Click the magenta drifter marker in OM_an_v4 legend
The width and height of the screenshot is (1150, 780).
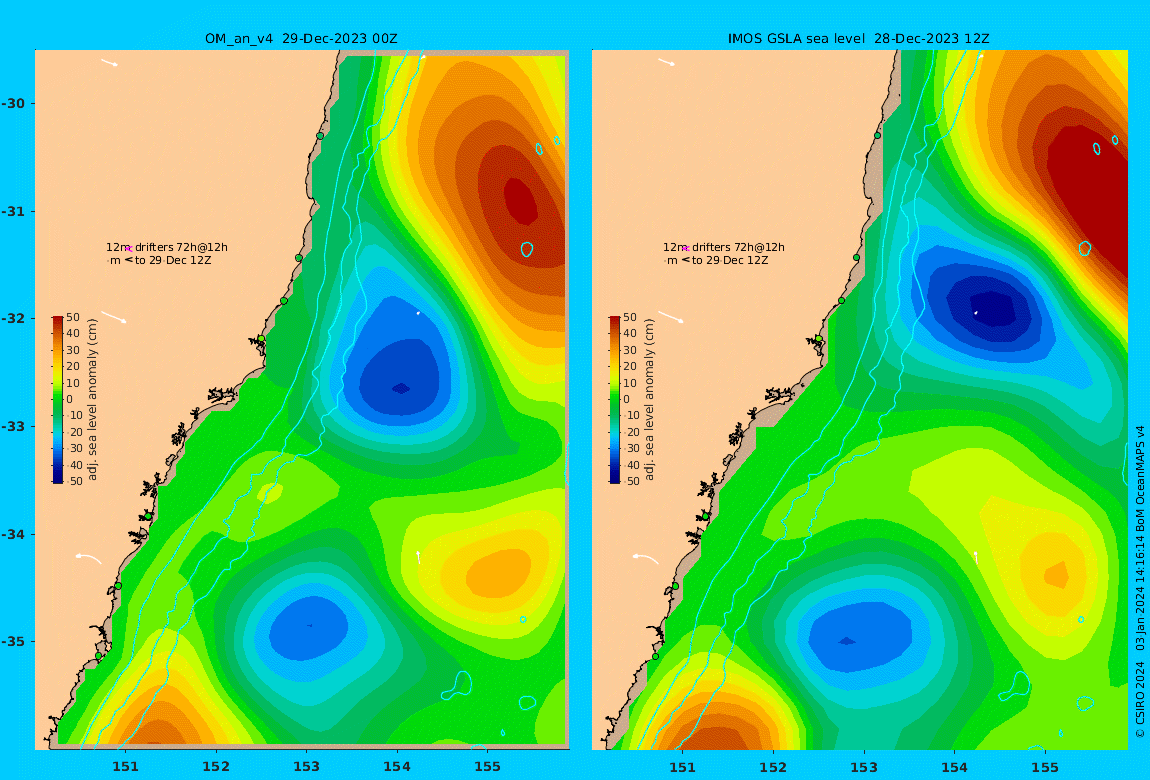[128, 249]
